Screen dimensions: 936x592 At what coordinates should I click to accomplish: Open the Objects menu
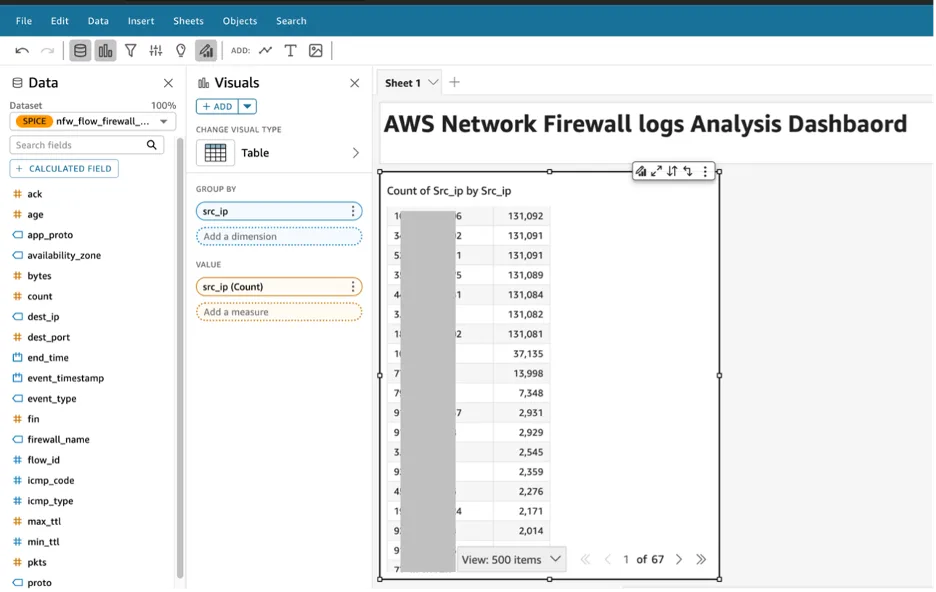click(x=240, y=21)
